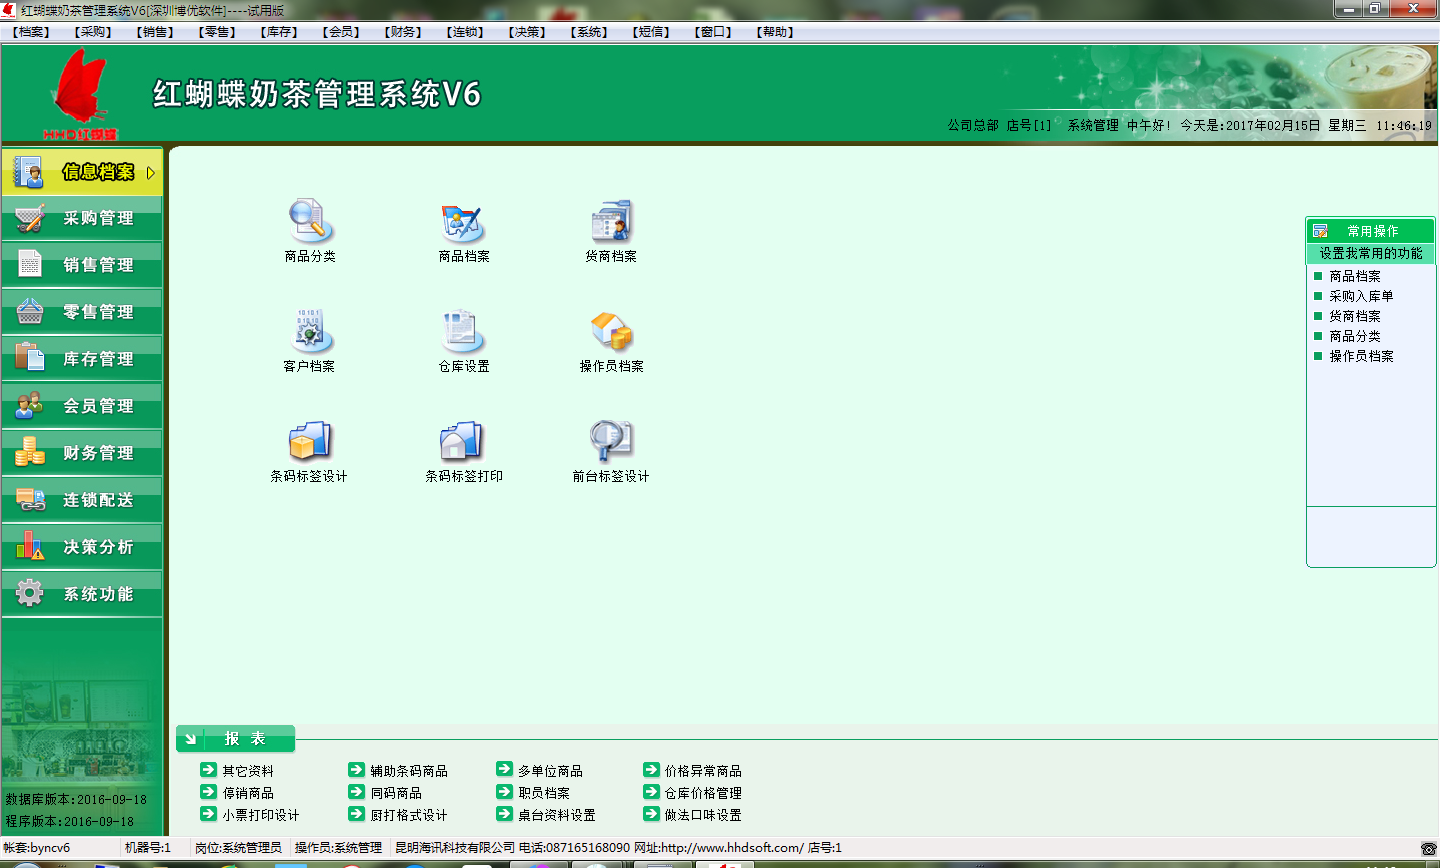Select the 销售管理 sidebar module
This screenshot has width=1440, height=868.
82,265
